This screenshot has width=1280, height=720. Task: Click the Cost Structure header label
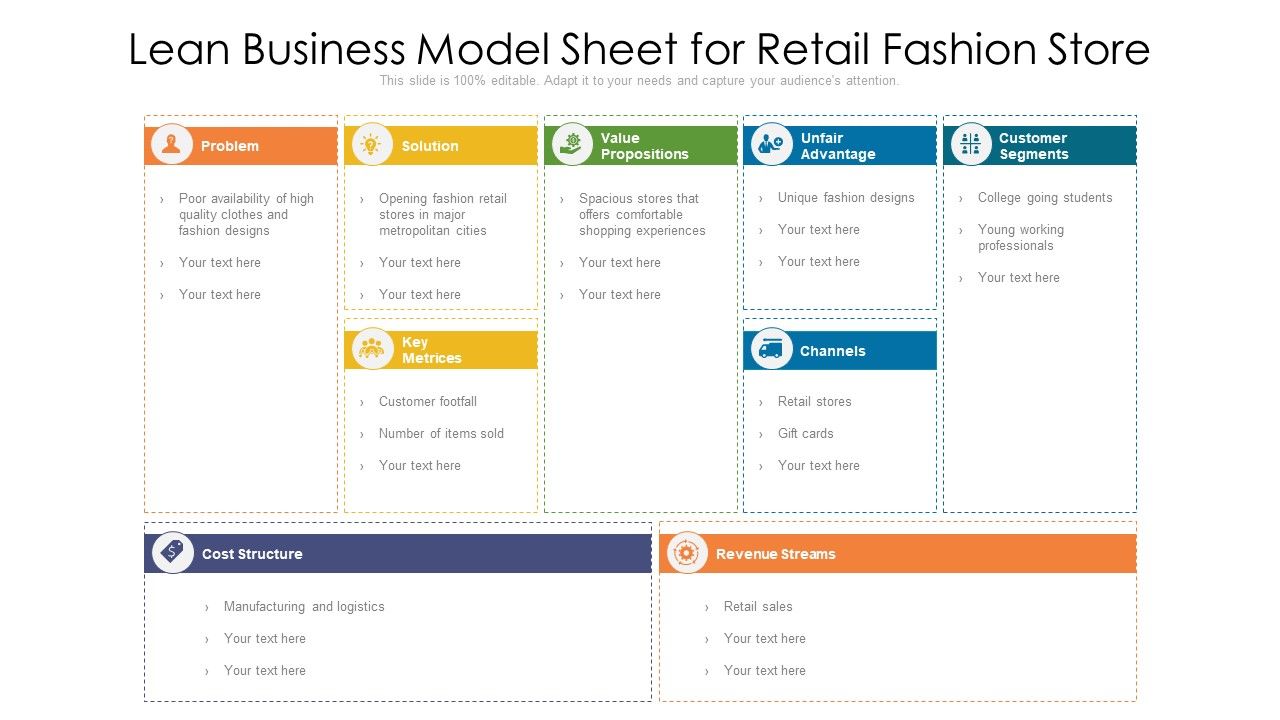point(252,554)
